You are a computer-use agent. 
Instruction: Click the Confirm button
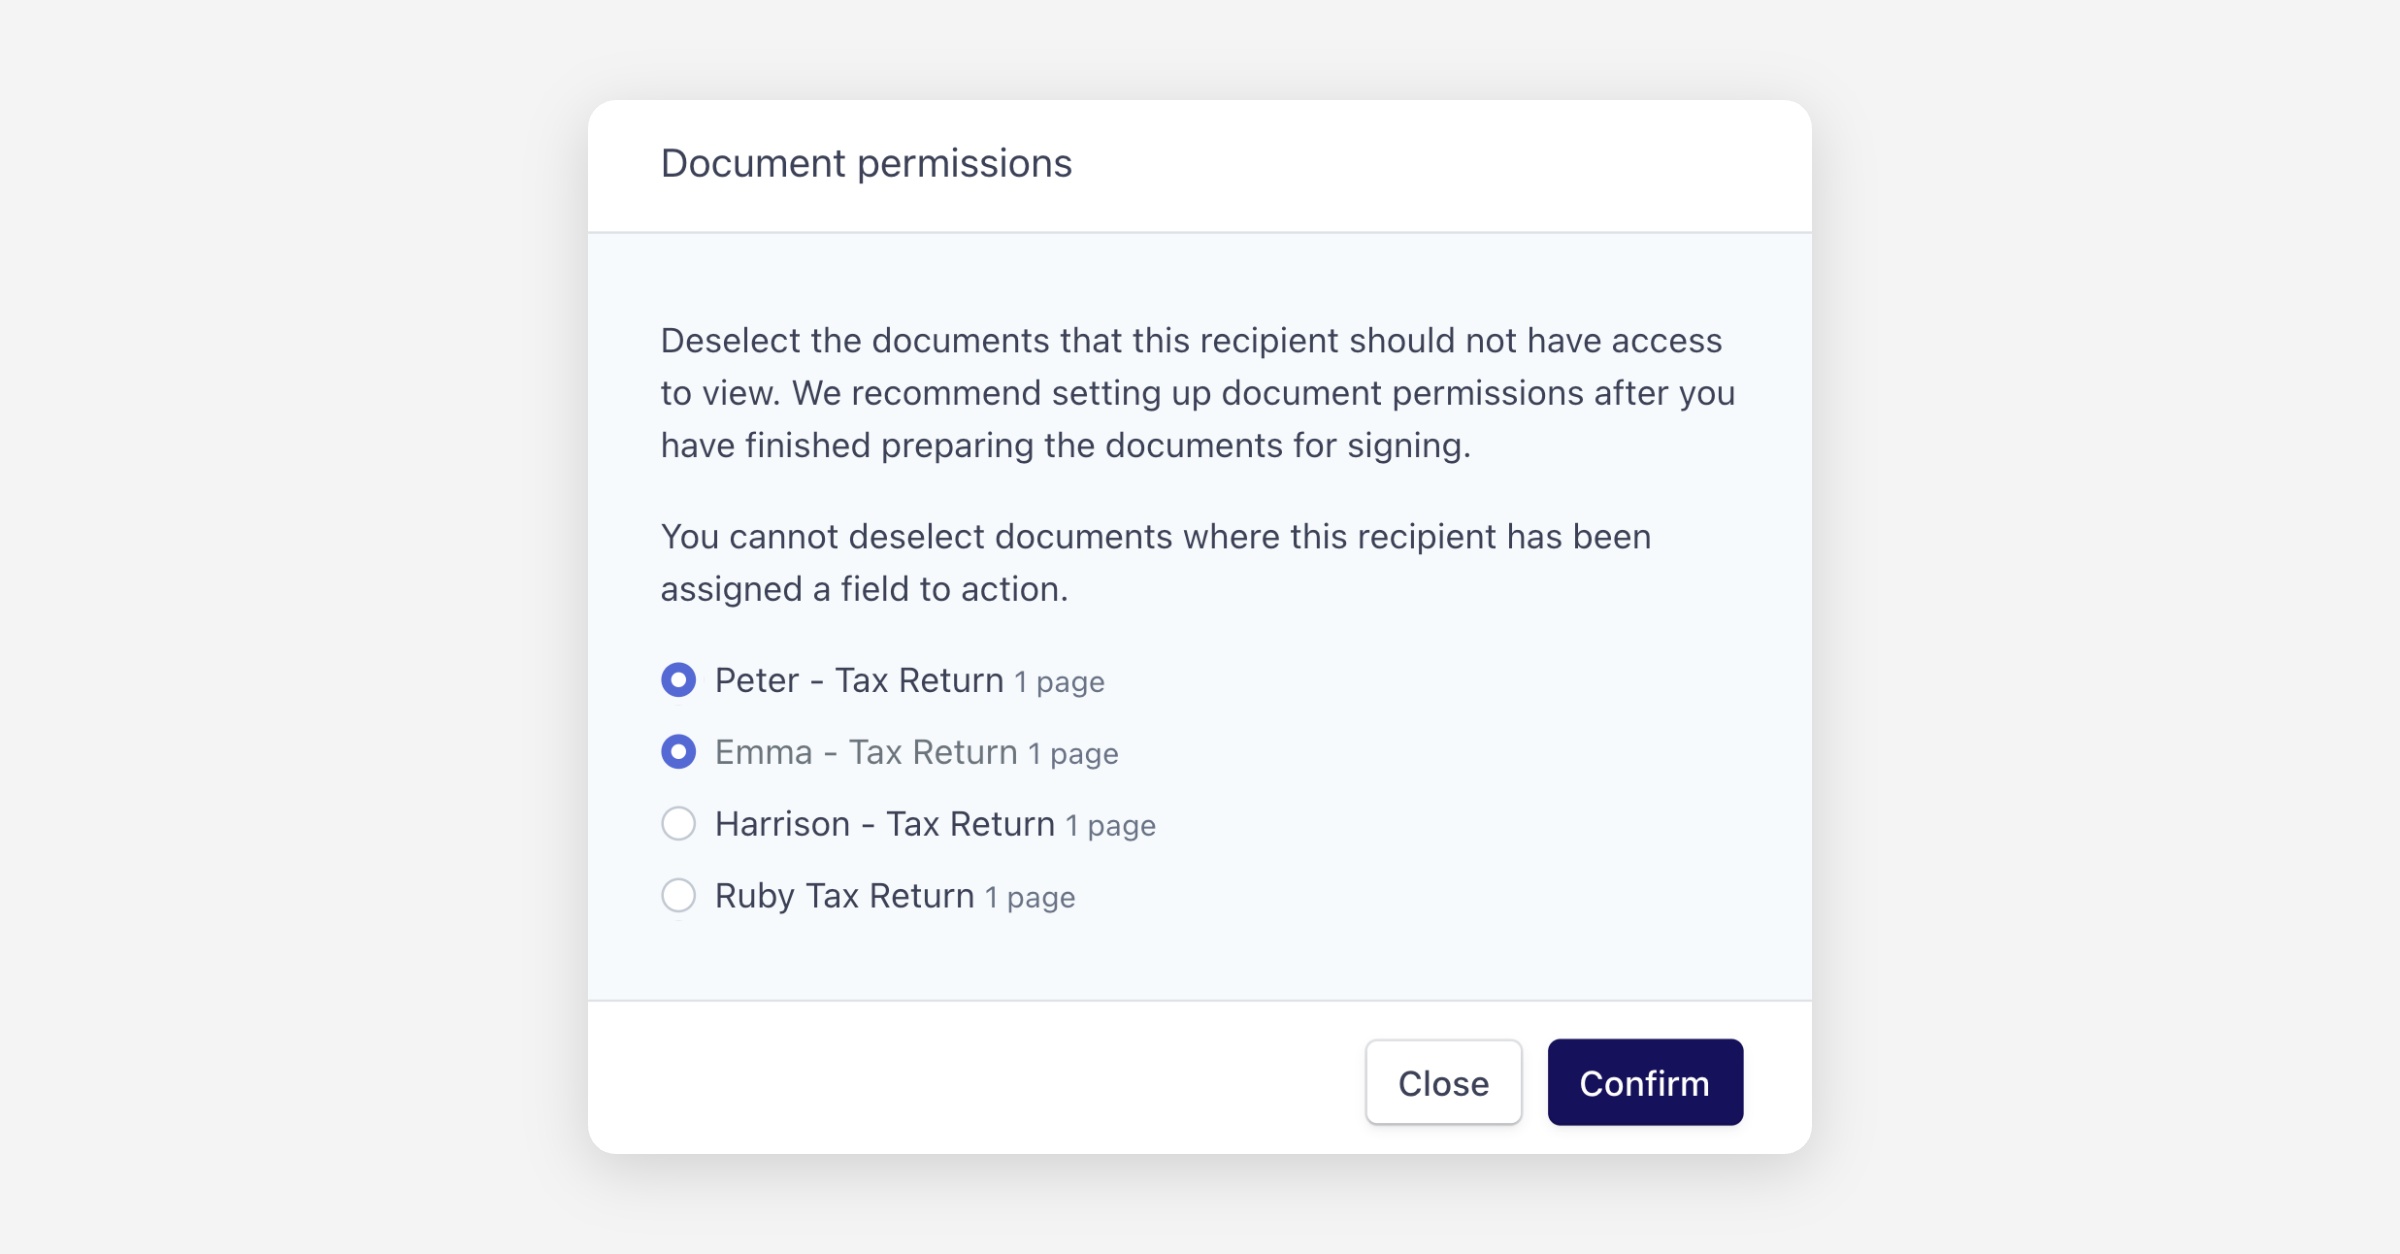(x=1644, y=1083)
